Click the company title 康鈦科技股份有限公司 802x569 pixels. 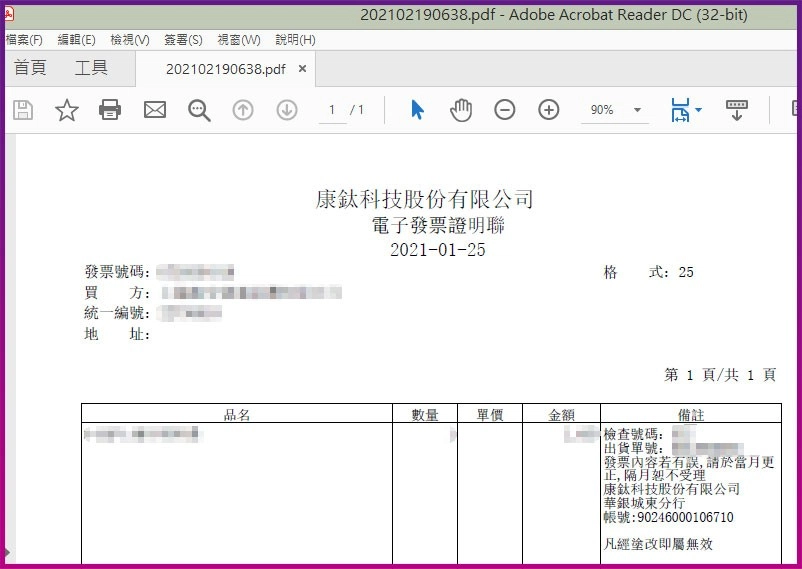click(x=425, y=199)
